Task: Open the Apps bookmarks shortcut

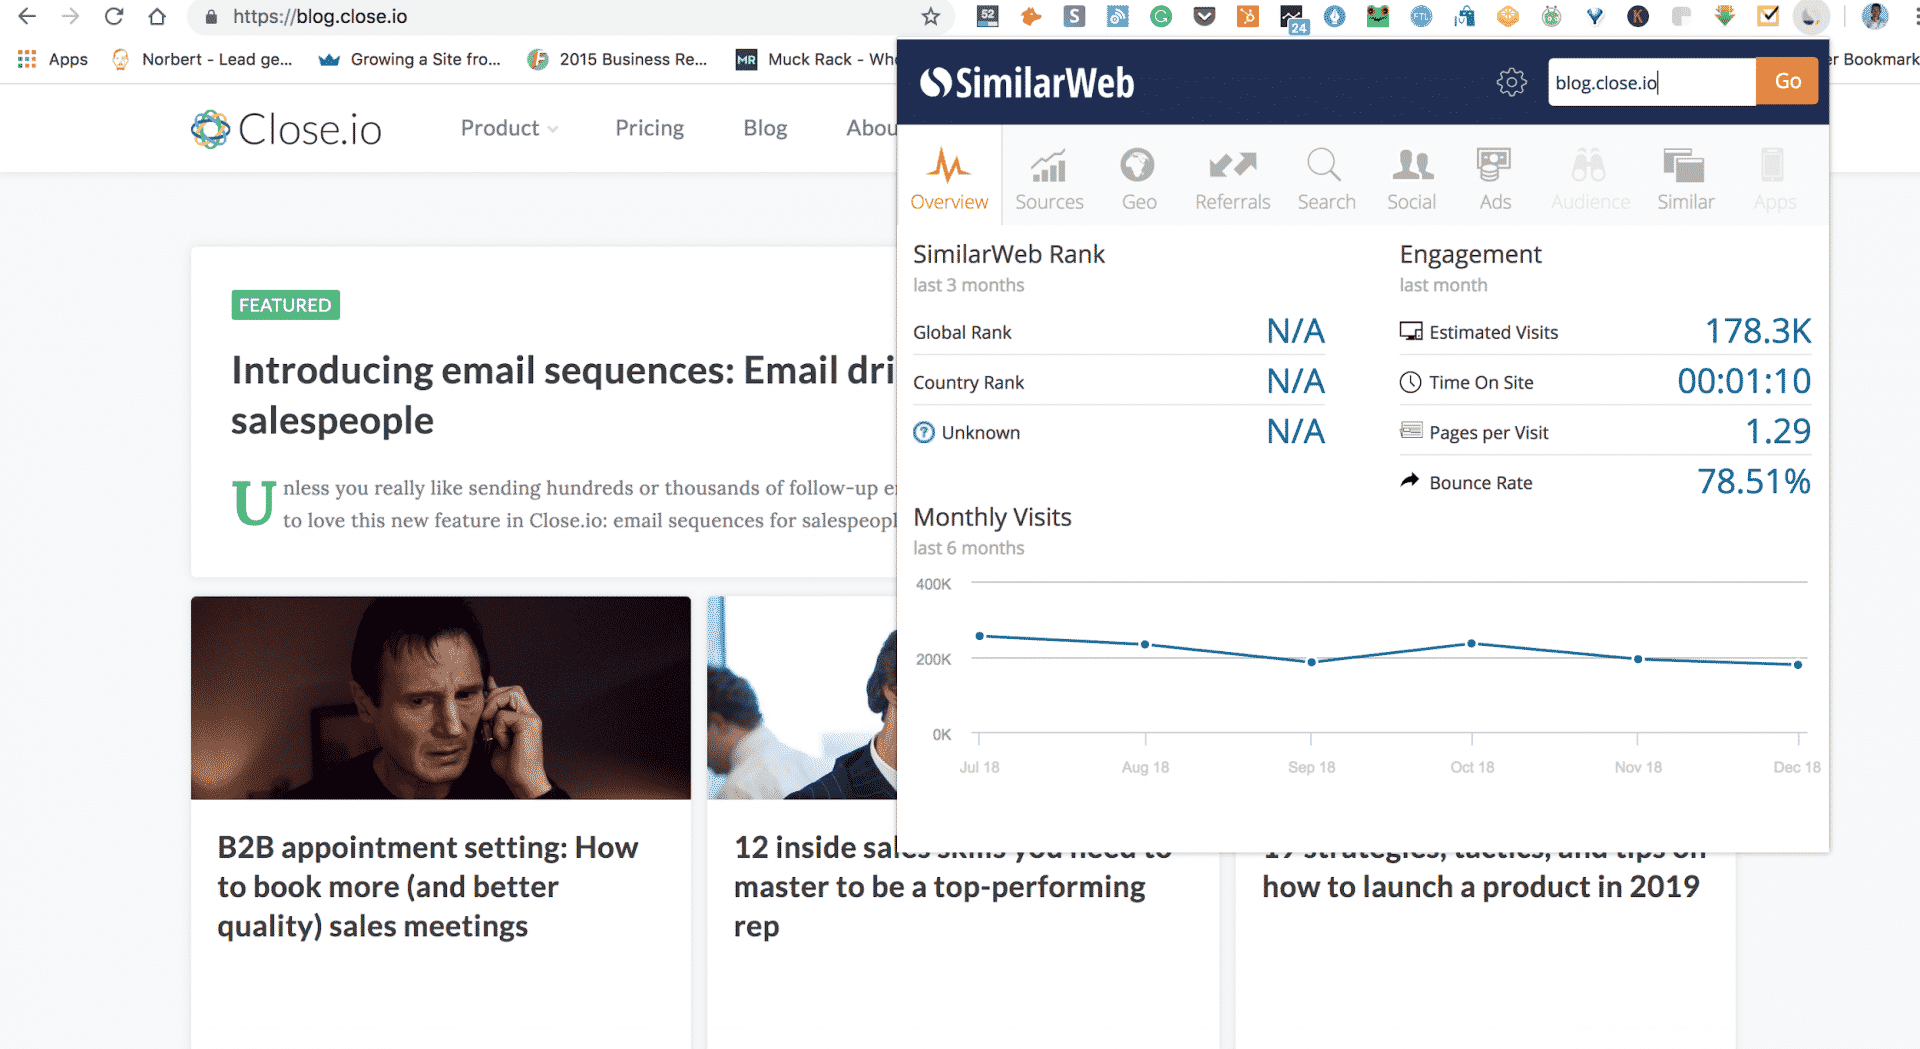Action: click(x=53, y=59)
